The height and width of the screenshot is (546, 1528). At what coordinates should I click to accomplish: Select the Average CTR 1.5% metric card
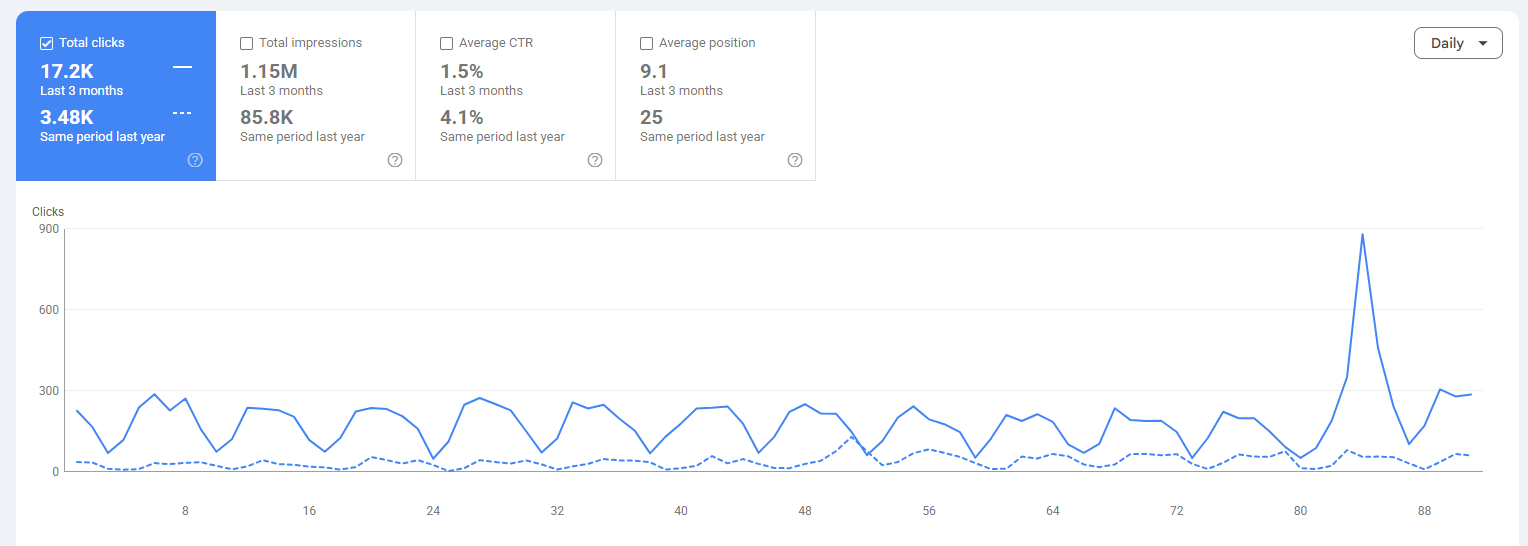(516, 96)
